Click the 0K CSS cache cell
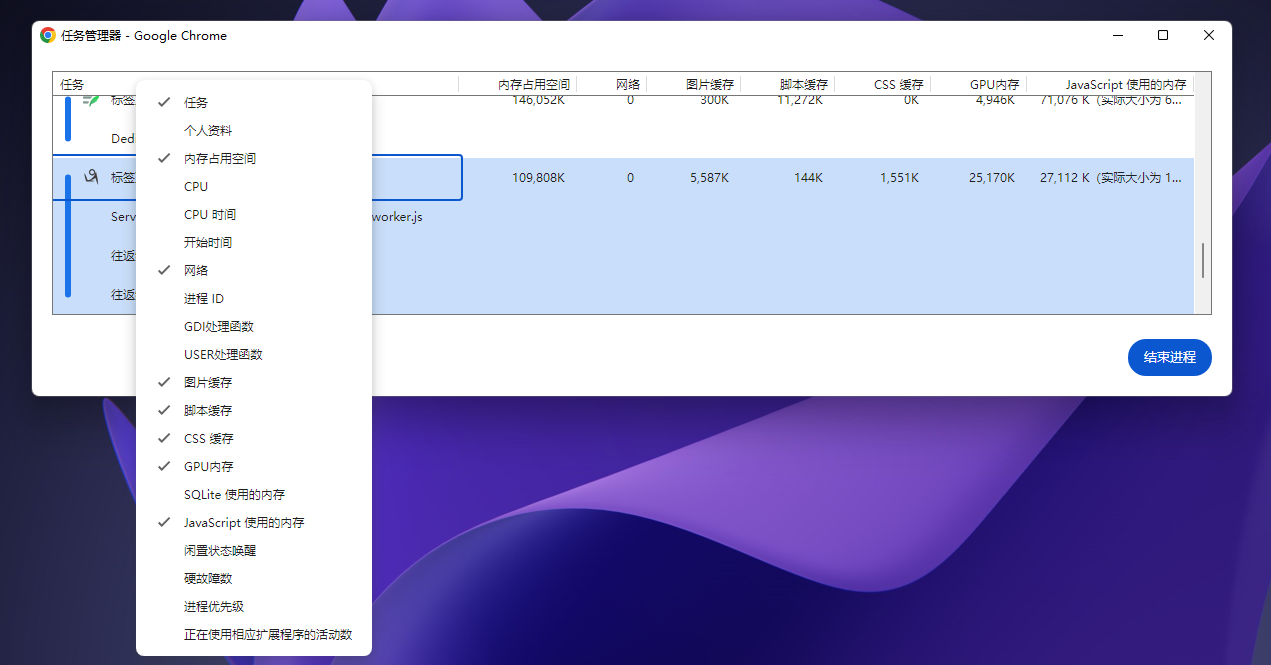This screenshot has width=1271, height=665. 911,100
